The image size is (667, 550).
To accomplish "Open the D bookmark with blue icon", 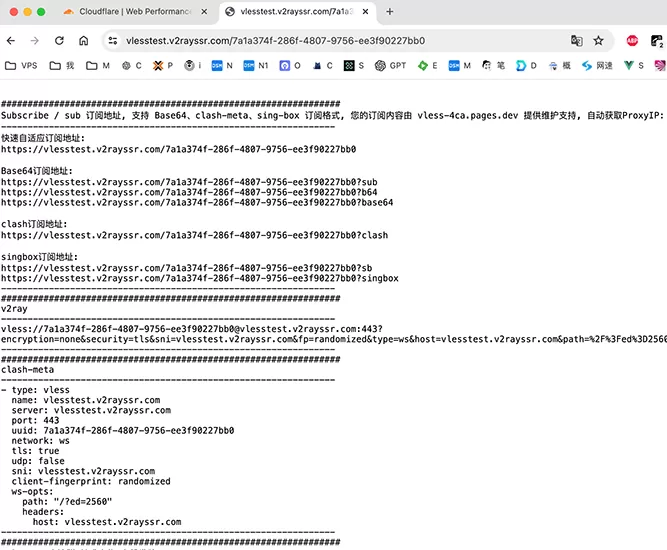I will (526, 66).
